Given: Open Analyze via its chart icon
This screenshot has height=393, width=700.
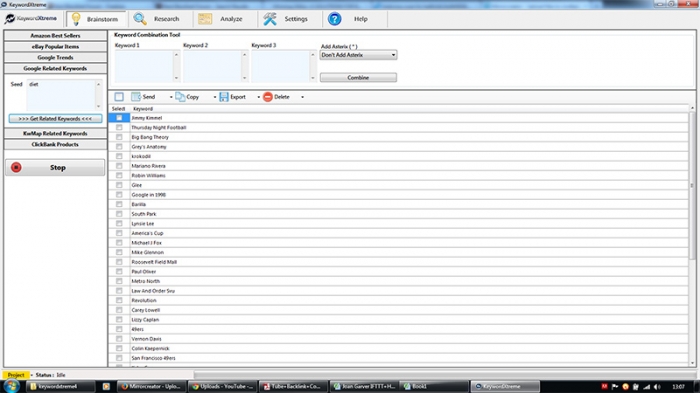Looking at the screenshot, I should click(x=205, y=19).
